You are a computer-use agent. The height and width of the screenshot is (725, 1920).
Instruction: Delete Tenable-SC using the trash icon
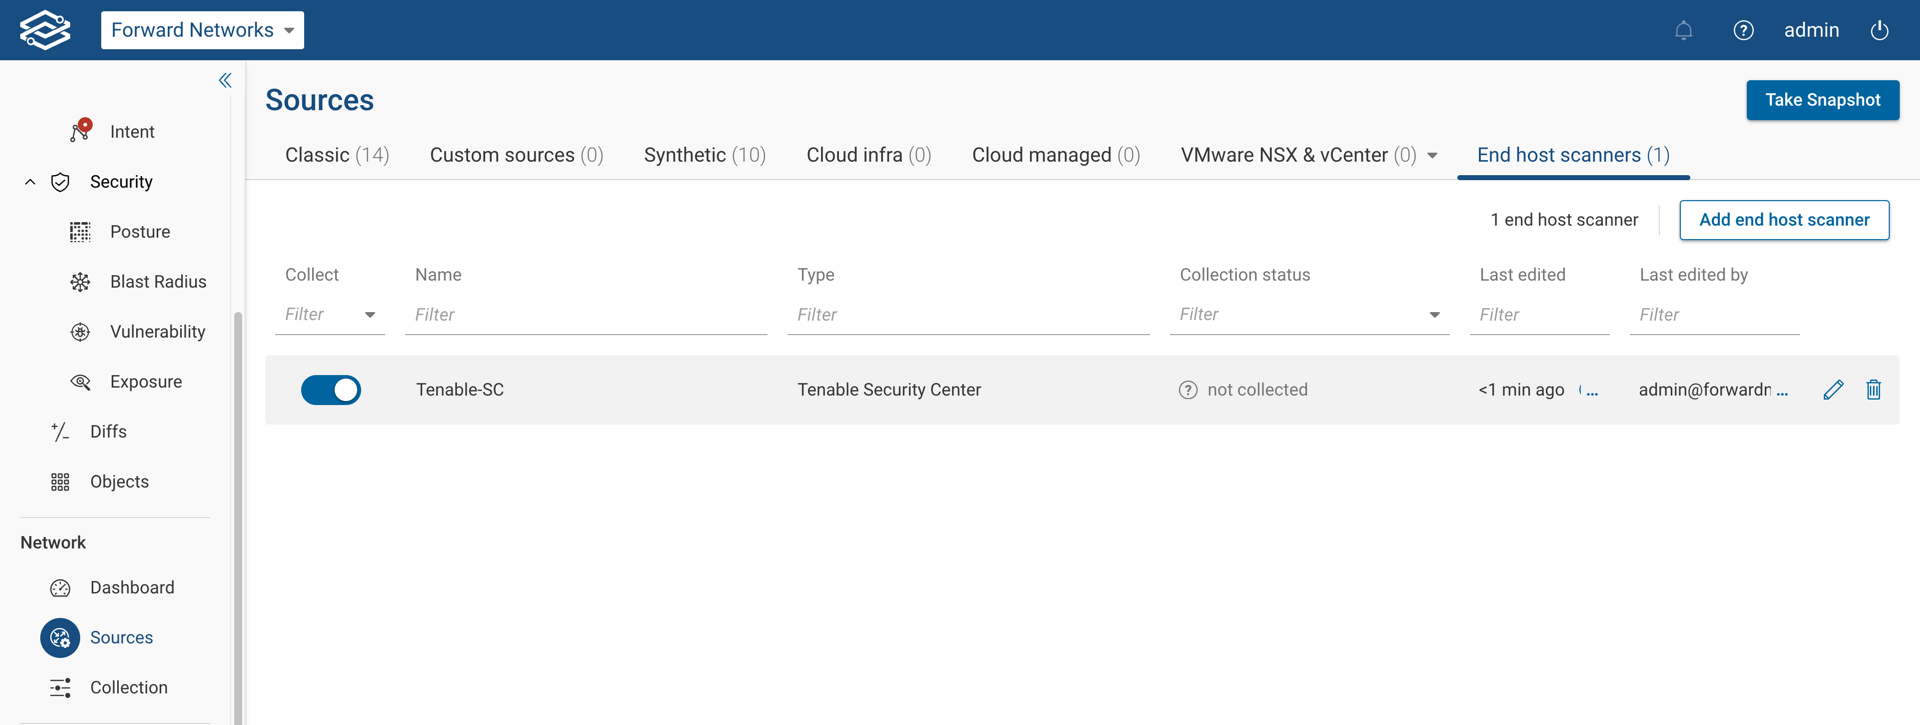[x=1873, y=390]
